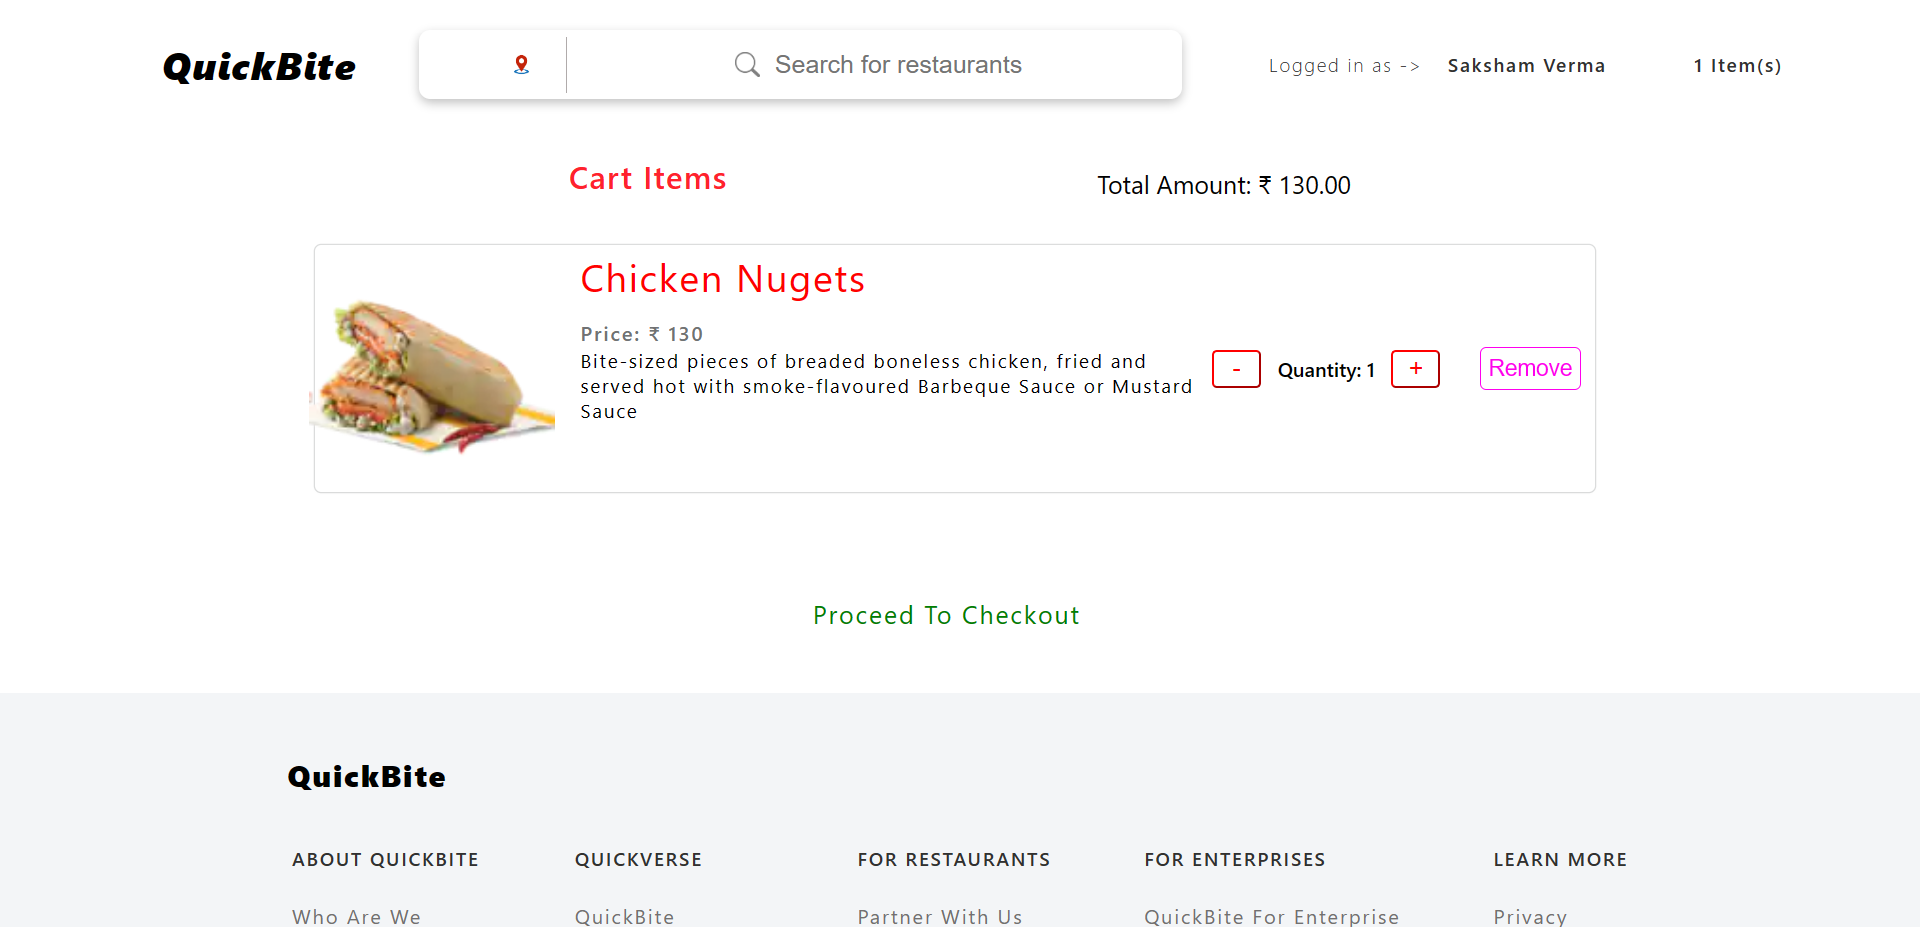Remove Chicken Nugets from the cart
The image size is (1920, 927).
pos(1529,368)
